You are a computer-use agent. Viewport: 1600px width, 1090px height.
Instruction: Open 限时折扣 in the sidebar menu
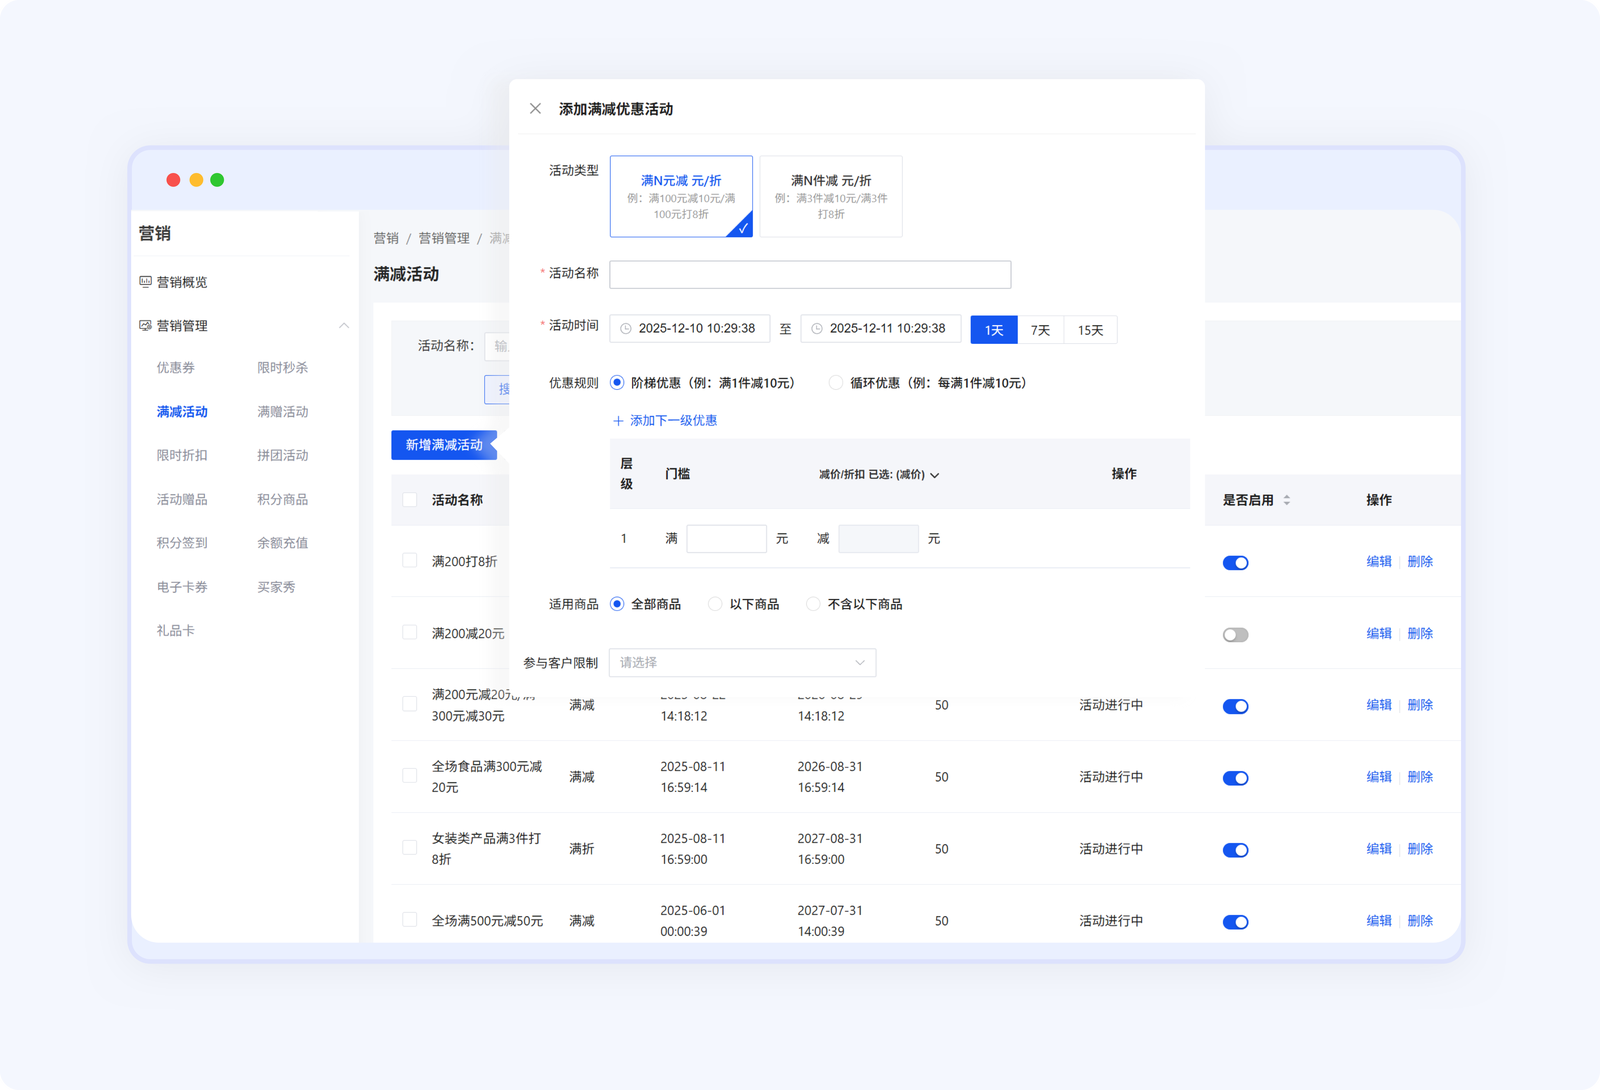pos(182,455)
